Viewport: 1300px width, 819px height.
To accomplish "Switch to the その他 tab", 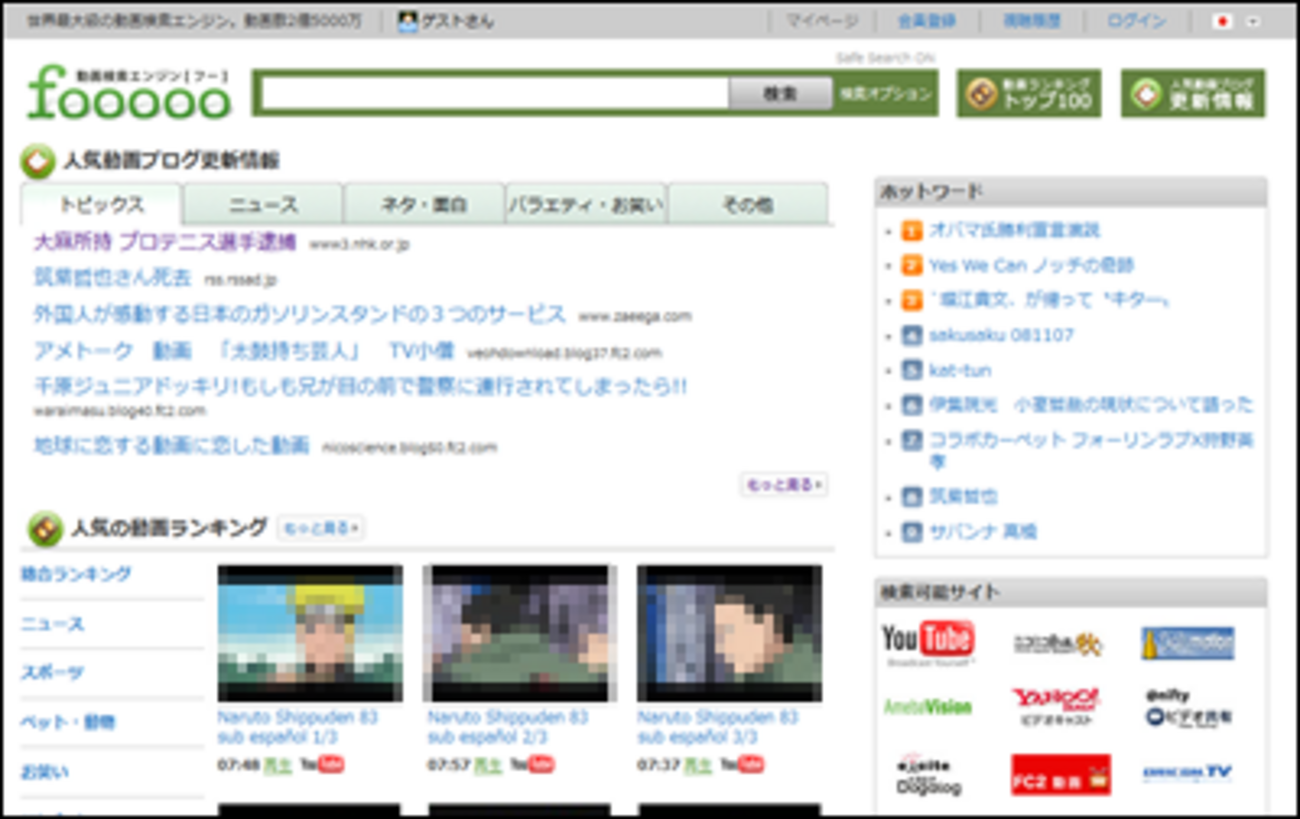I will (748, 204).
